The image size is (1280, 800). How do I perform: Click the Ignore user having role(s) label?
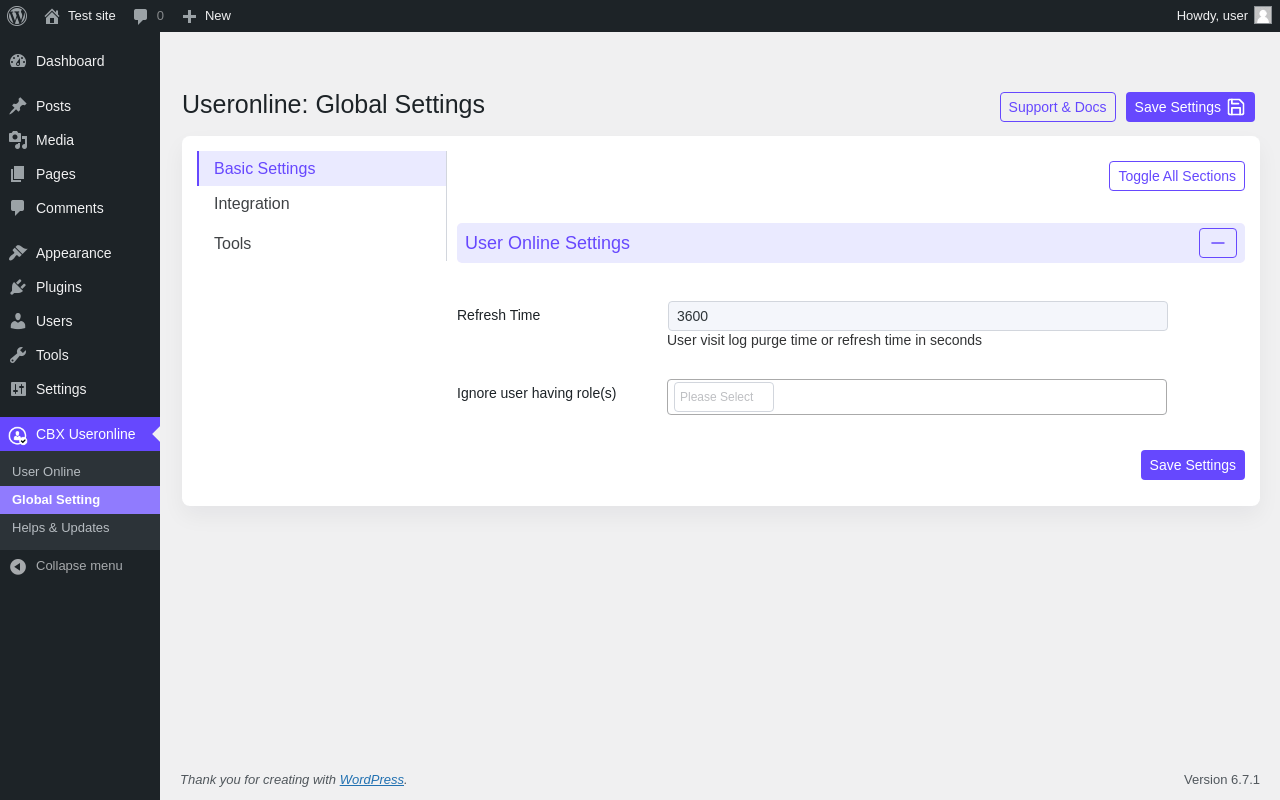click(x=537, y=393)
